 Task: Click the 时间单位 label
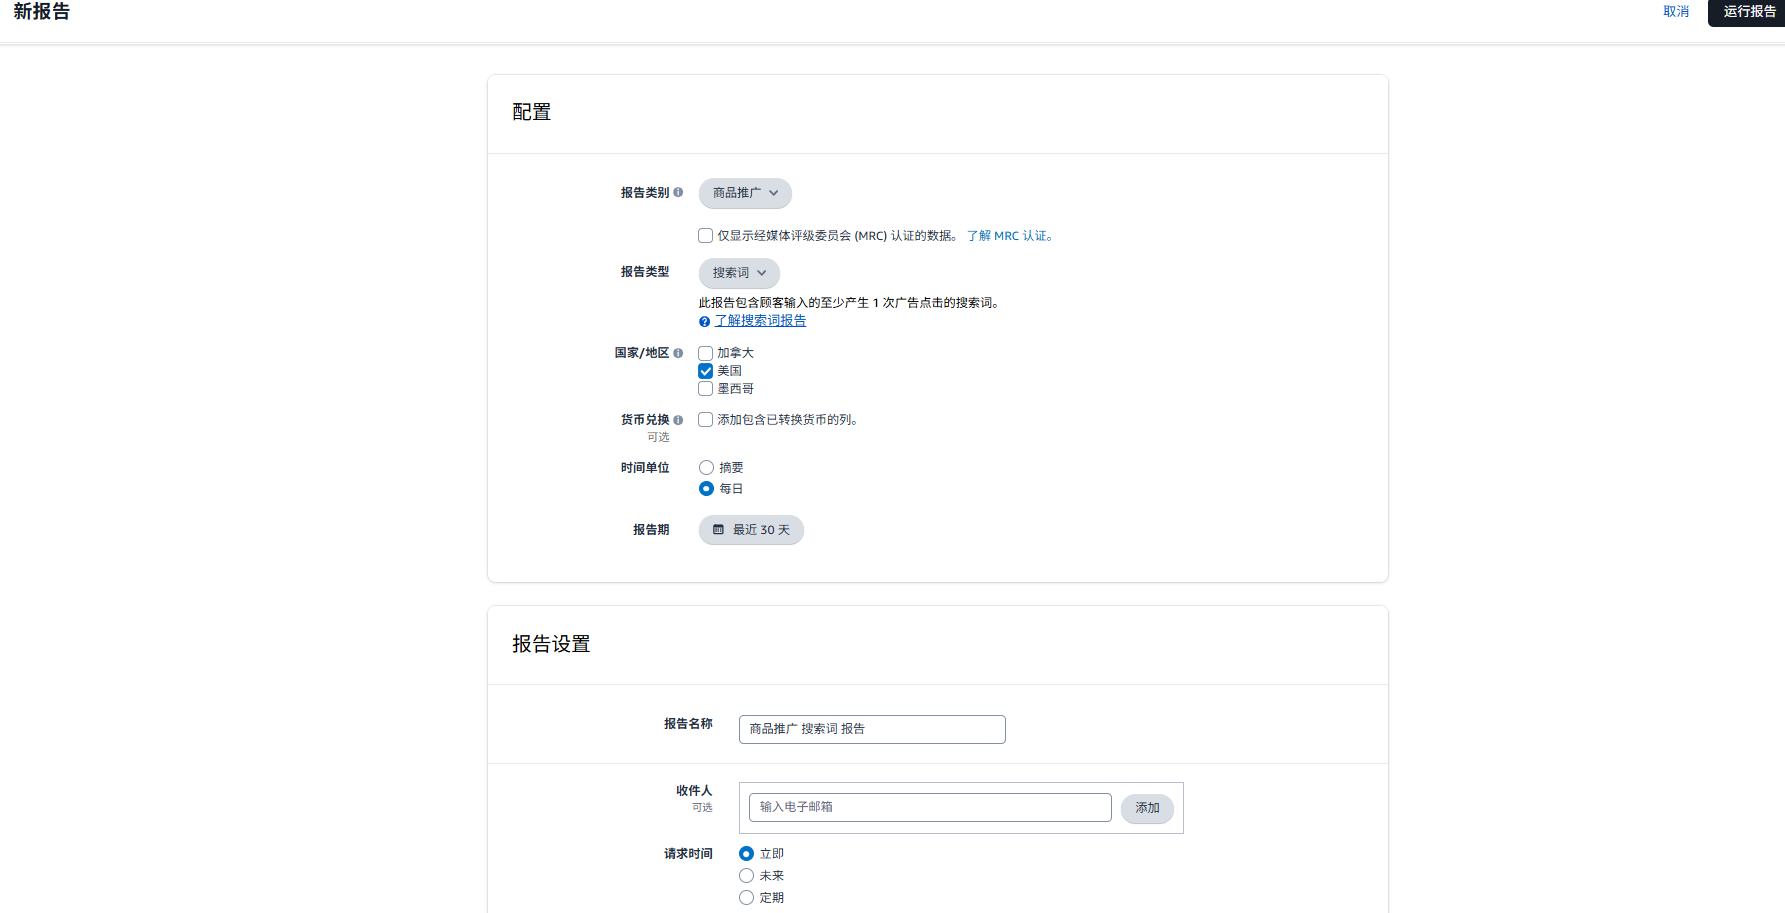tap(645, 468)
